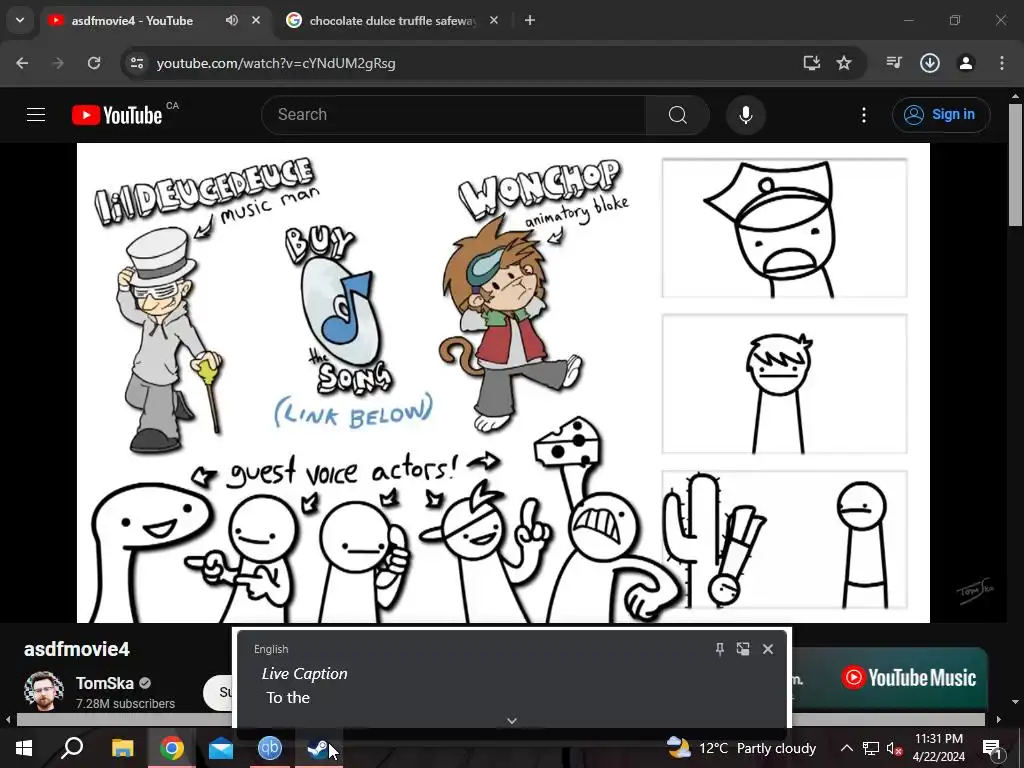Open qBittorrent from the taskbar
Screen dimensions: 1024x768
point(270,748)
